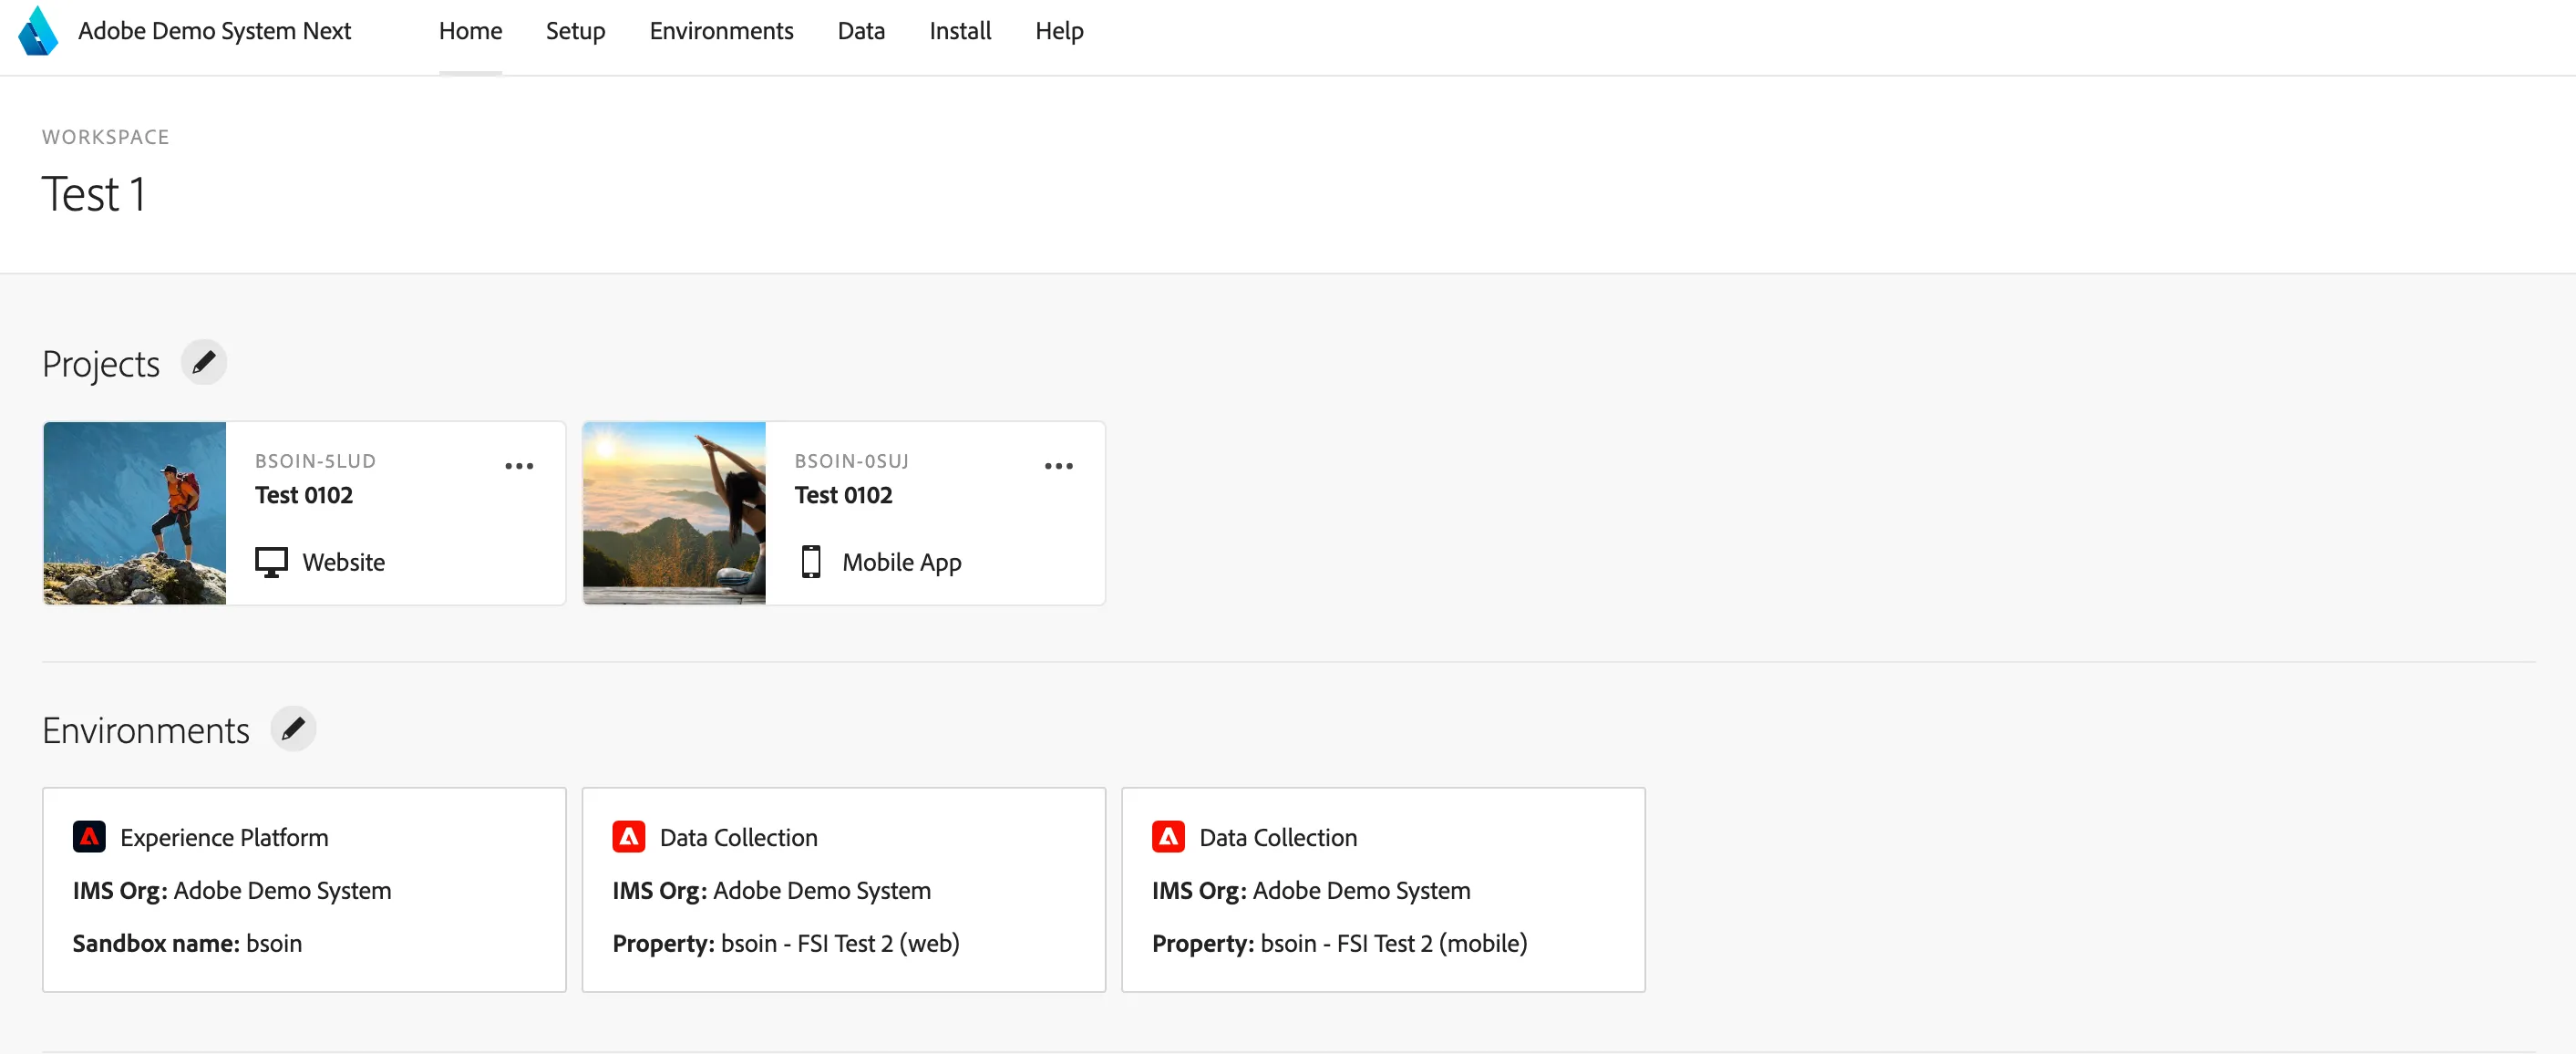2576x1054 pixels.
Task: Click the Test 1 workspace heading
Action: point(94,194)
